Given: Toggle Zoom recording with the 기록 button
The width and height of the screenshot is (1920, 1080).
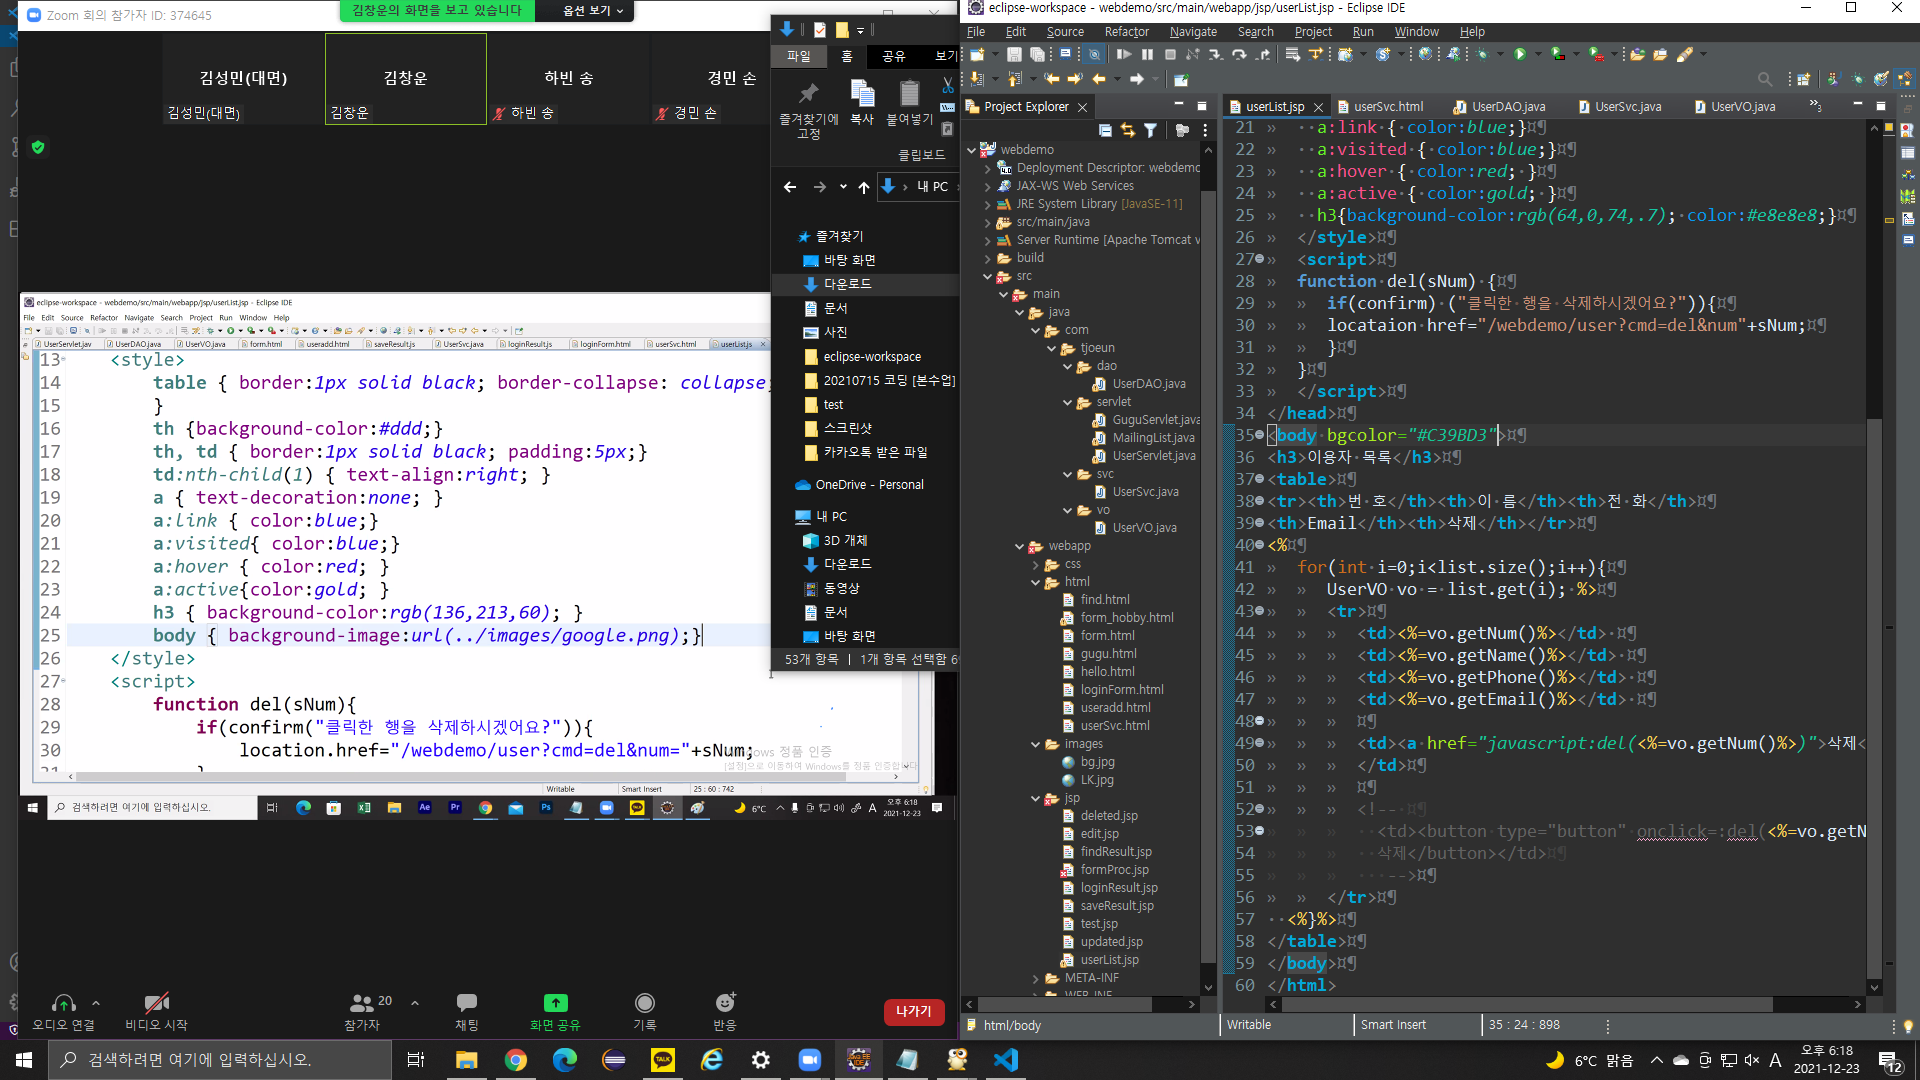Looking at the screenshot, I should coord(645,1010).
